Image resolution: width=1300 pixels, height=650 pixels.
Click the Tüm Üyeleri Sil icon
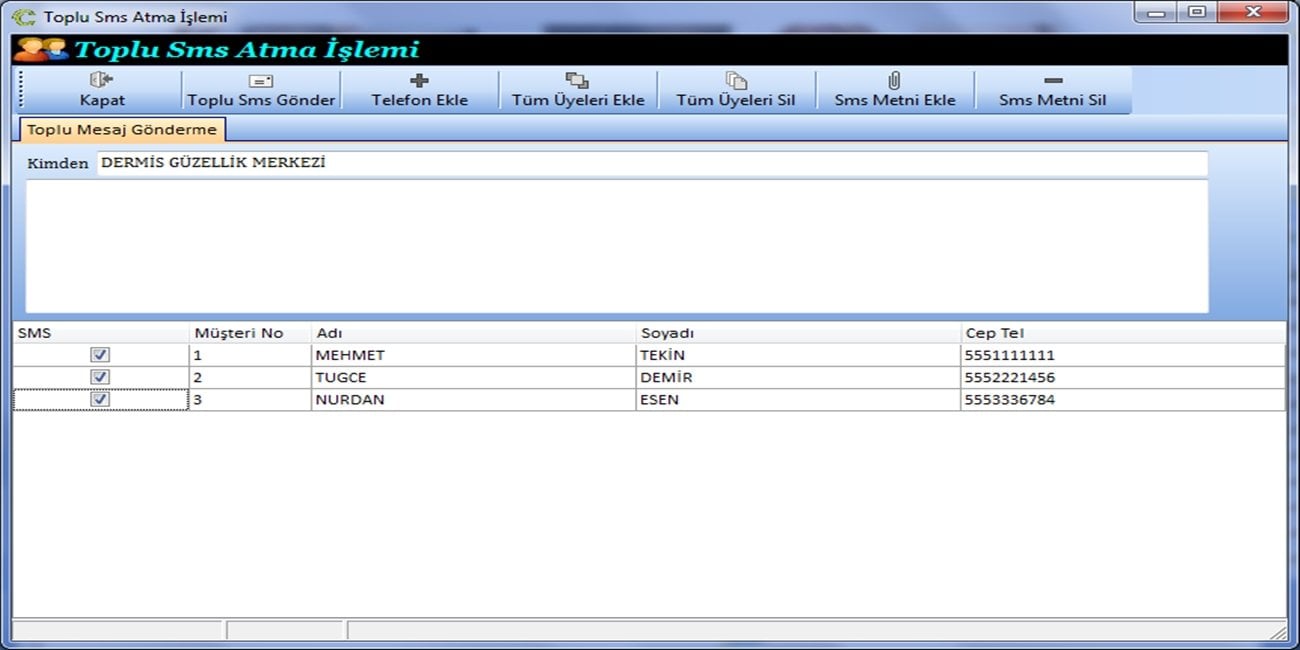pos(736,80)
